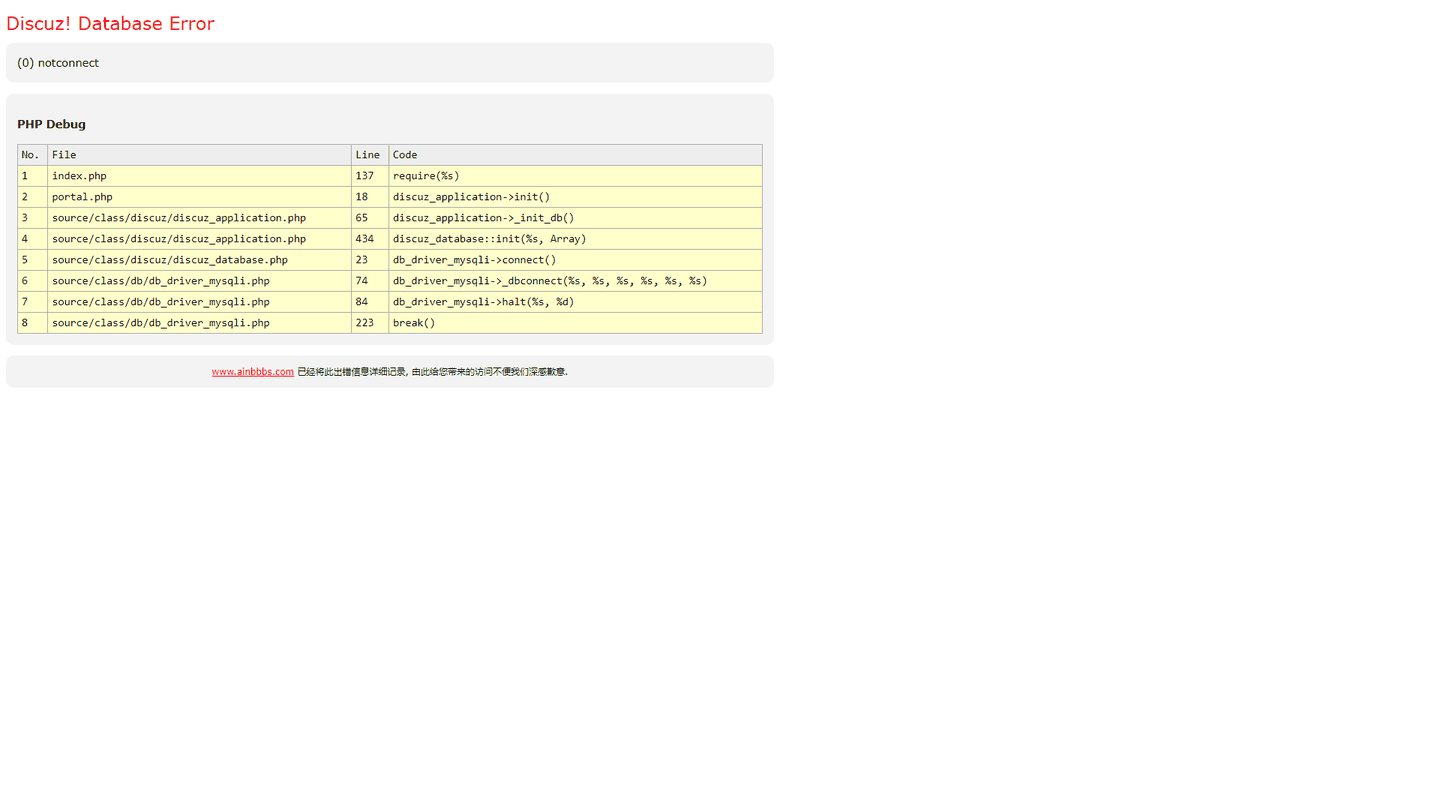This screenshot has height=810, width=1440.
Task: Select the 'source/class/discuz/discuz_database.php' file cell
Action: [199, 260]
